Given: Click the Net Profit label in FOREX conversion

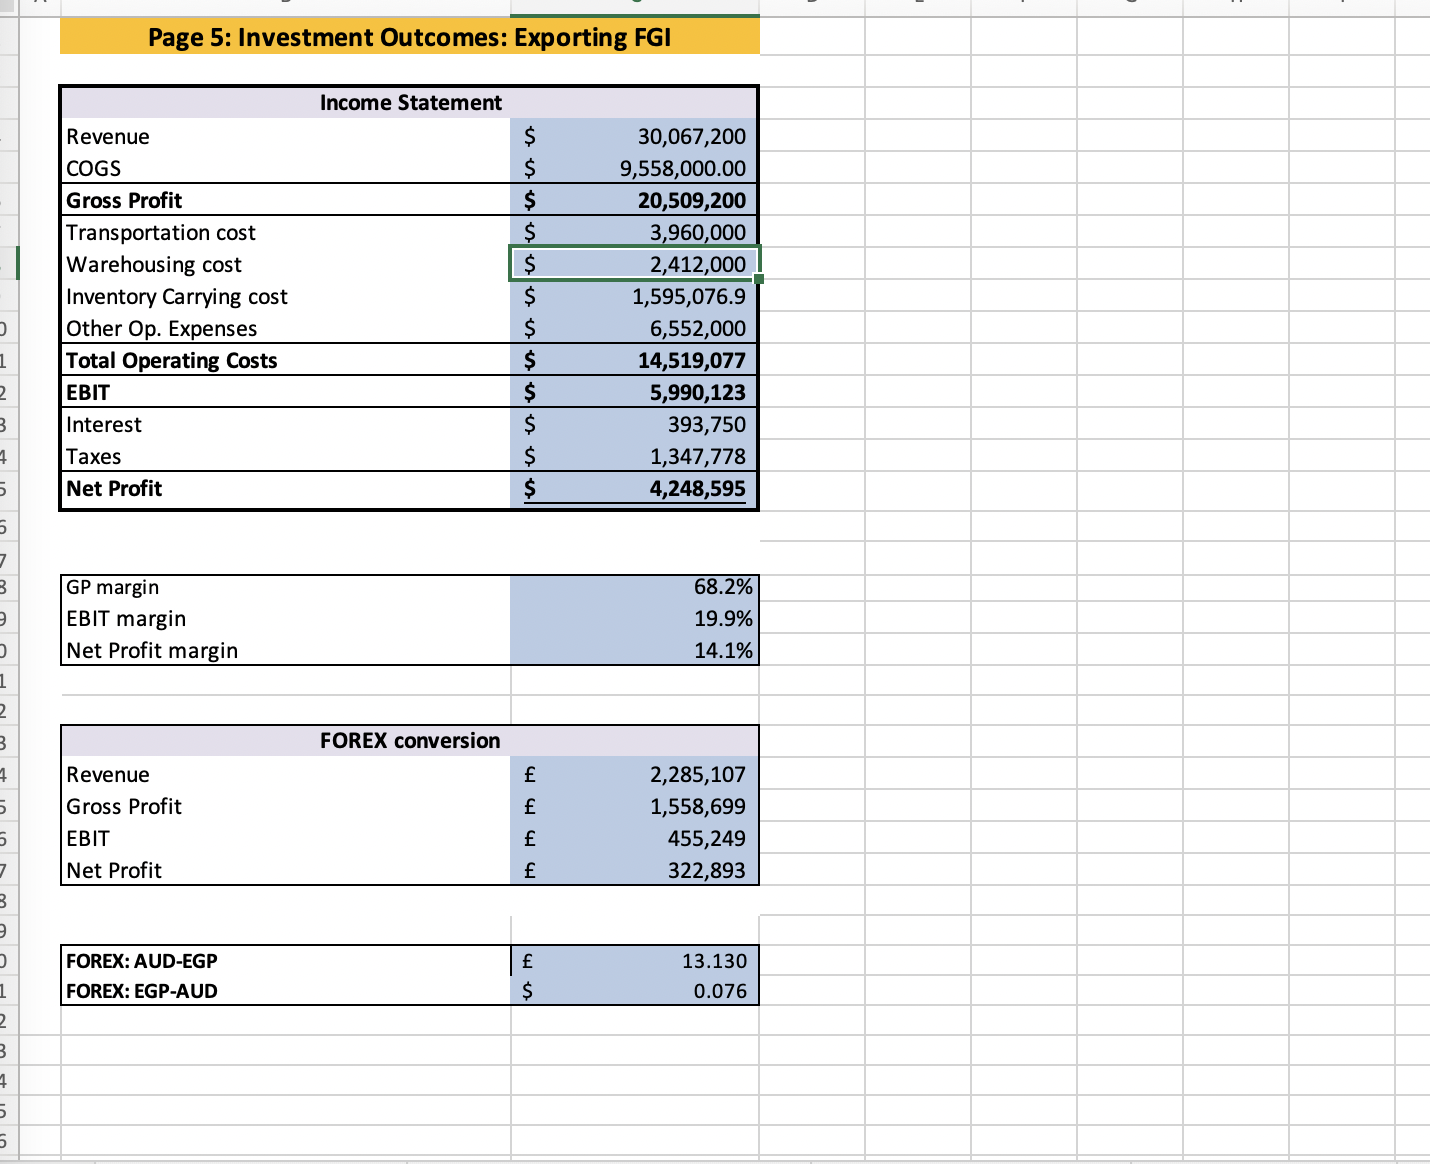Looking at the screenshot, I should [114, 871].
